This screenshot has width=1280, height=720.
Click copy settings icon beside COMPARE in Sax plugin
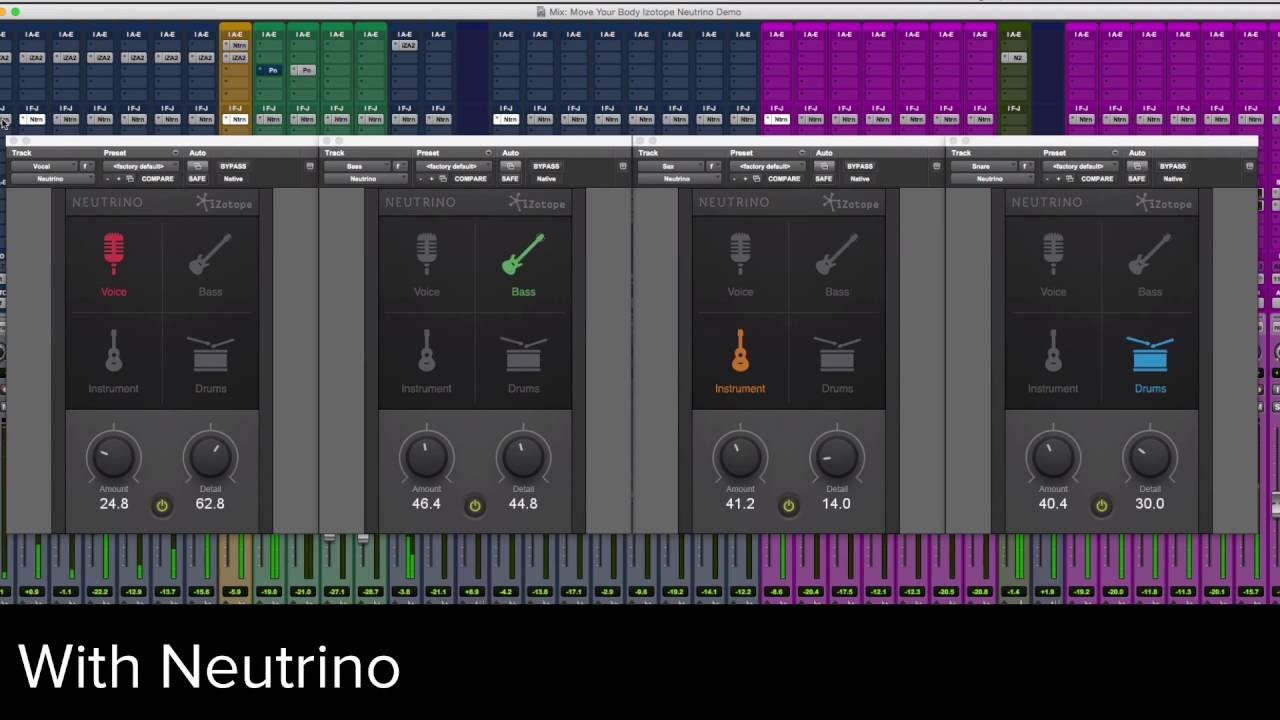point(757,179)
